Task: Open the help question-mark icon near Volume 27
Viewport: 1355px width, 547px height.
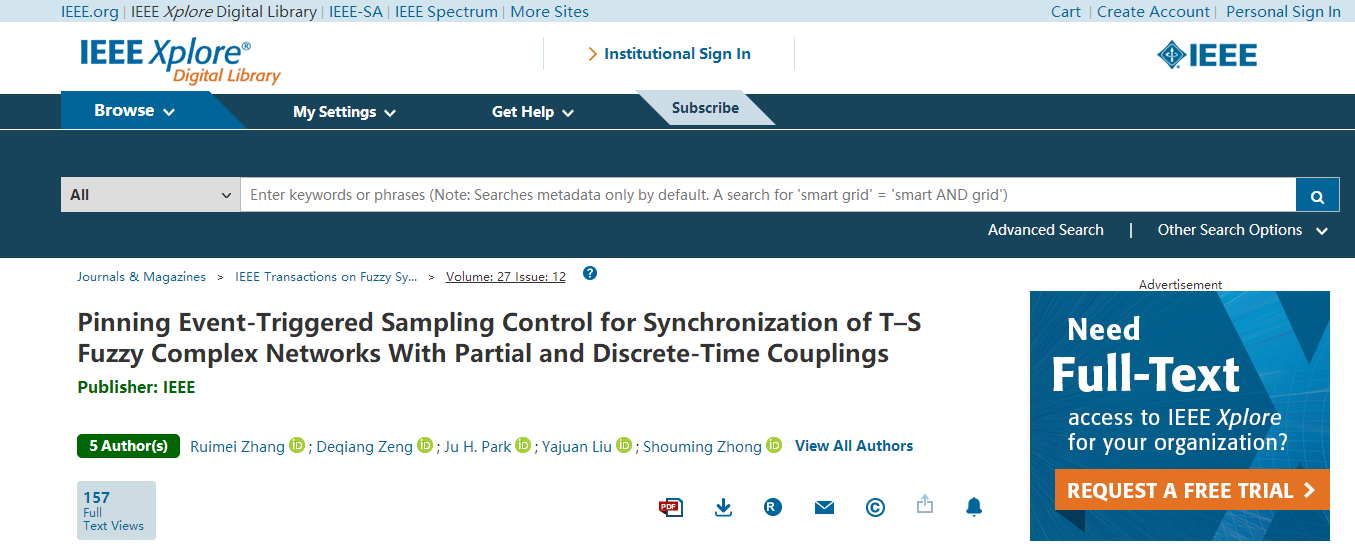Action: point(590,273)
